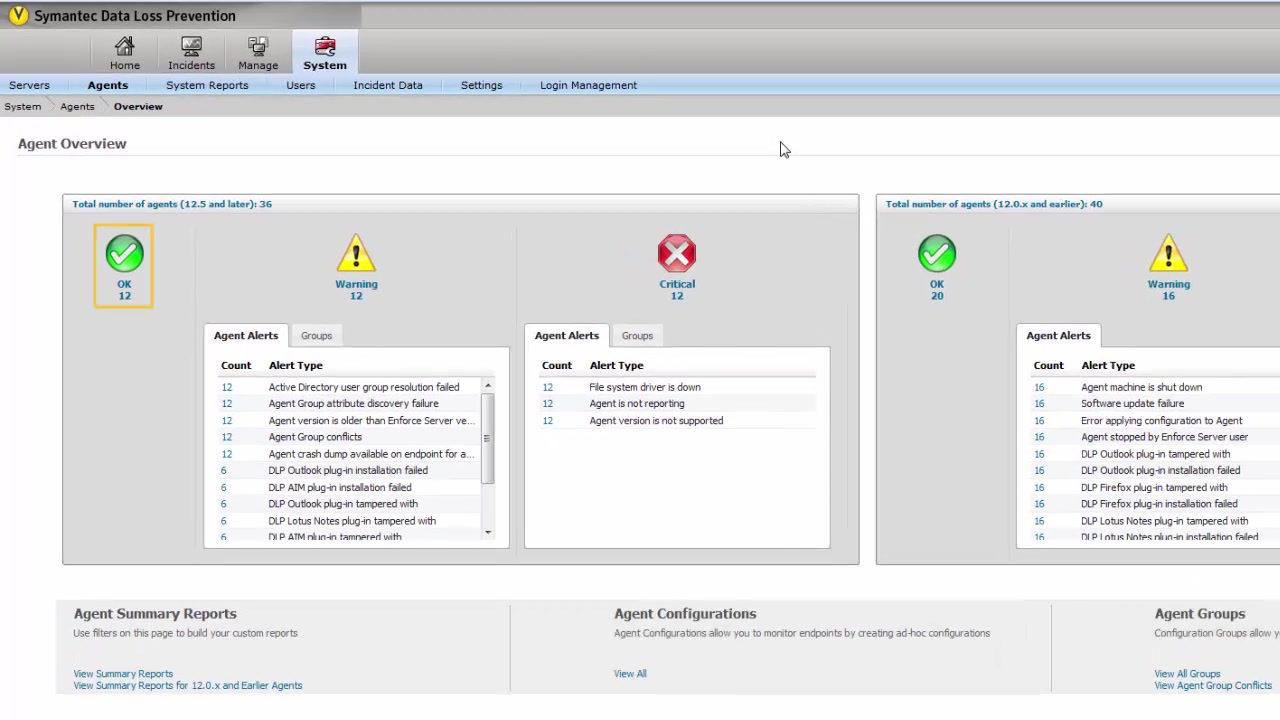Click the Warning icon showing 16 agents
The width and height of the screenshot is (1280, 720).
click(1168, 254)
